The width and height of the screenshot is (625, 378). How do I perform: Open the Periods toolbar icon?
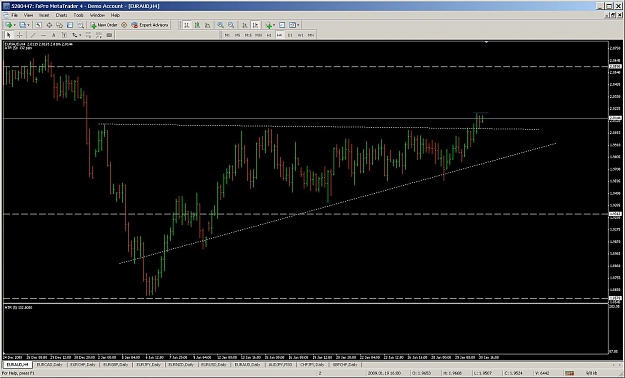tap(282, 25)
